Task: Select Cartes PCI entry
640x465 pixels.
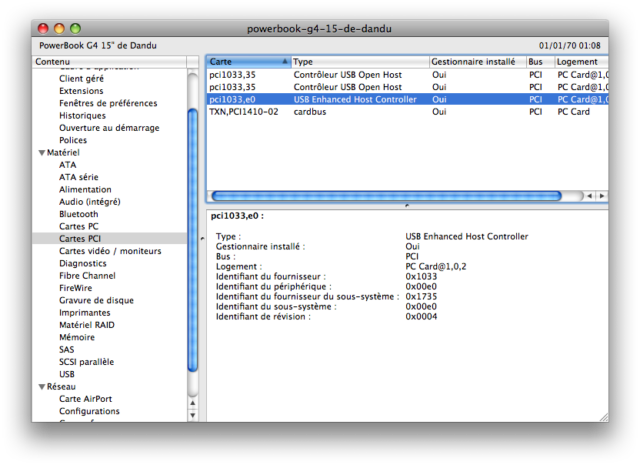Action: click(x=109, y=238)
